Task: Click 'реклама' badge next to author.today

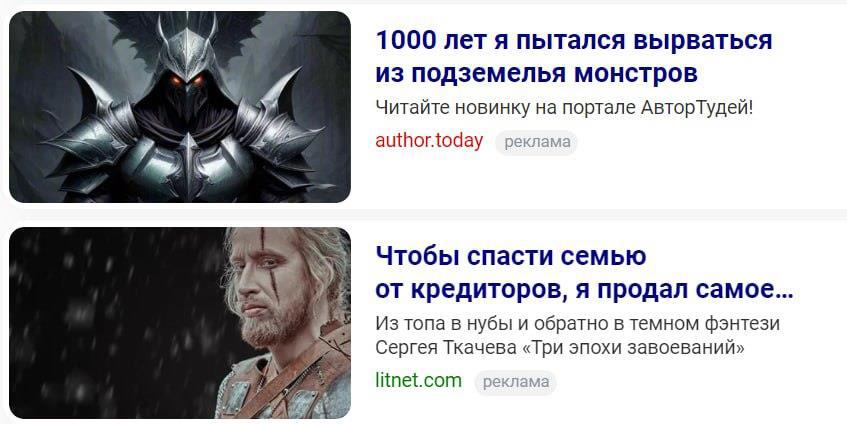Action: tap(536, 143)
